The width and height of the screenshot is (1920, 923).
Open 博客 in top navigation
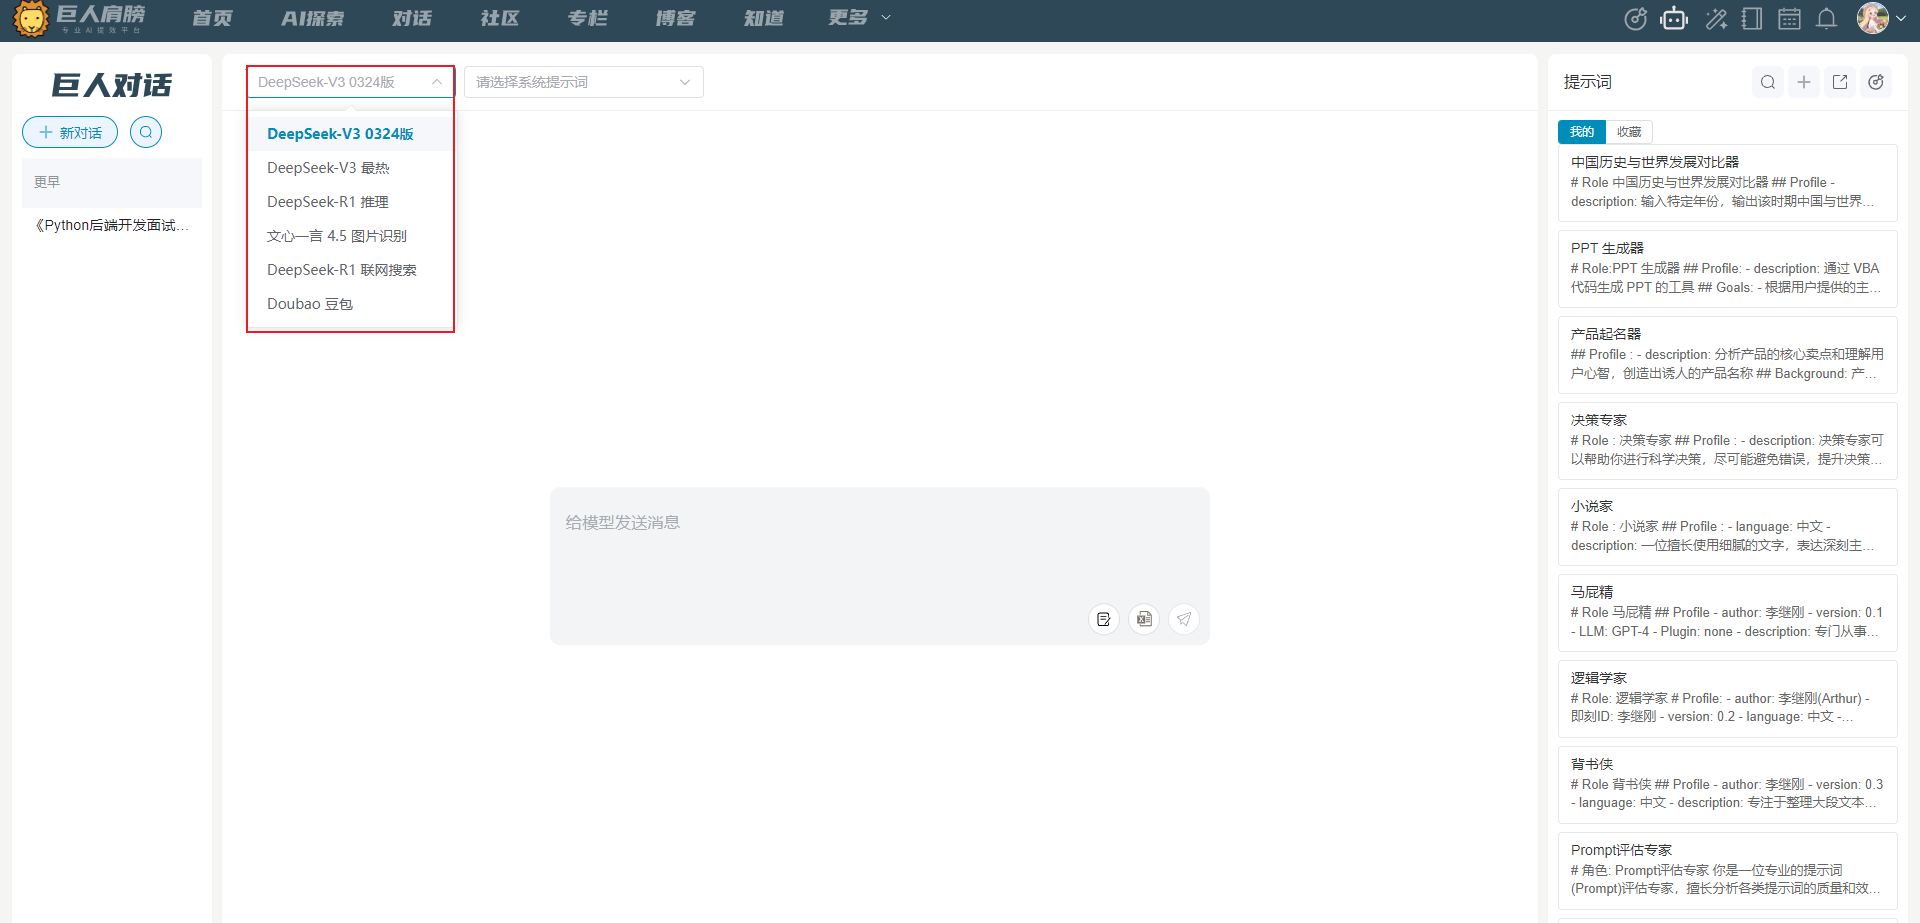pyautogui.click(x=676, y=18)
